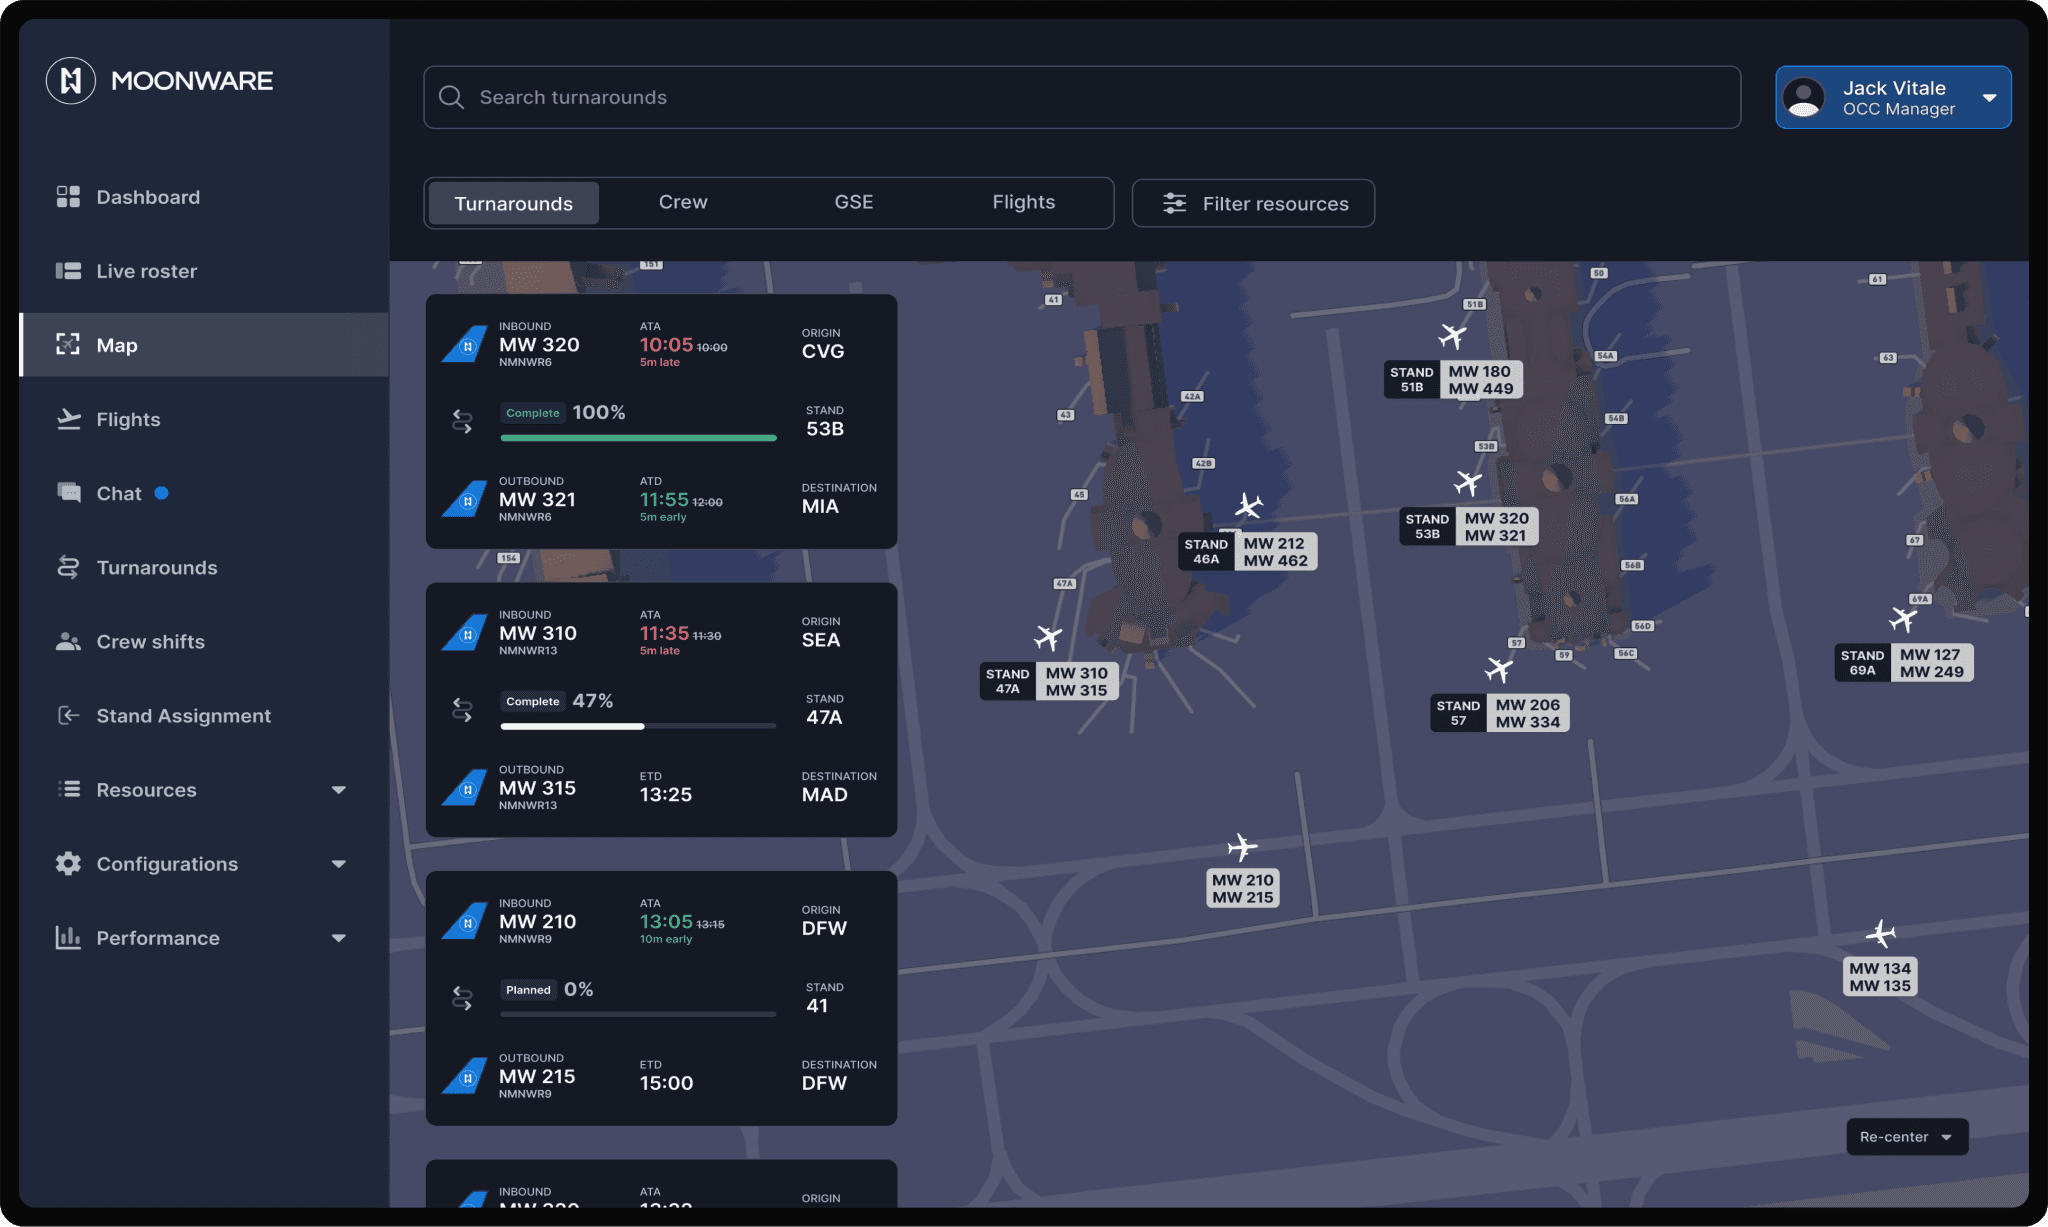
Task: Click the Search turnarounds input field
Action: (1080, 97)
